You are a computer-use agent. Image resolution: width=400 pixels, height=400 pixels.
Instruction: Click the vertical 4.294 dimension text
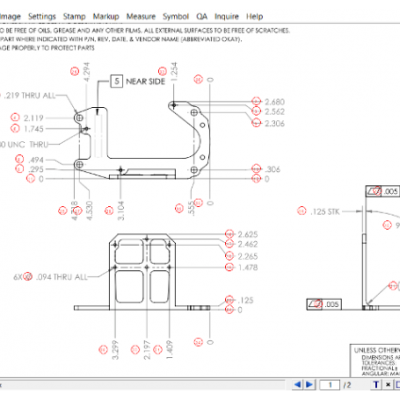tap(87, 72)
